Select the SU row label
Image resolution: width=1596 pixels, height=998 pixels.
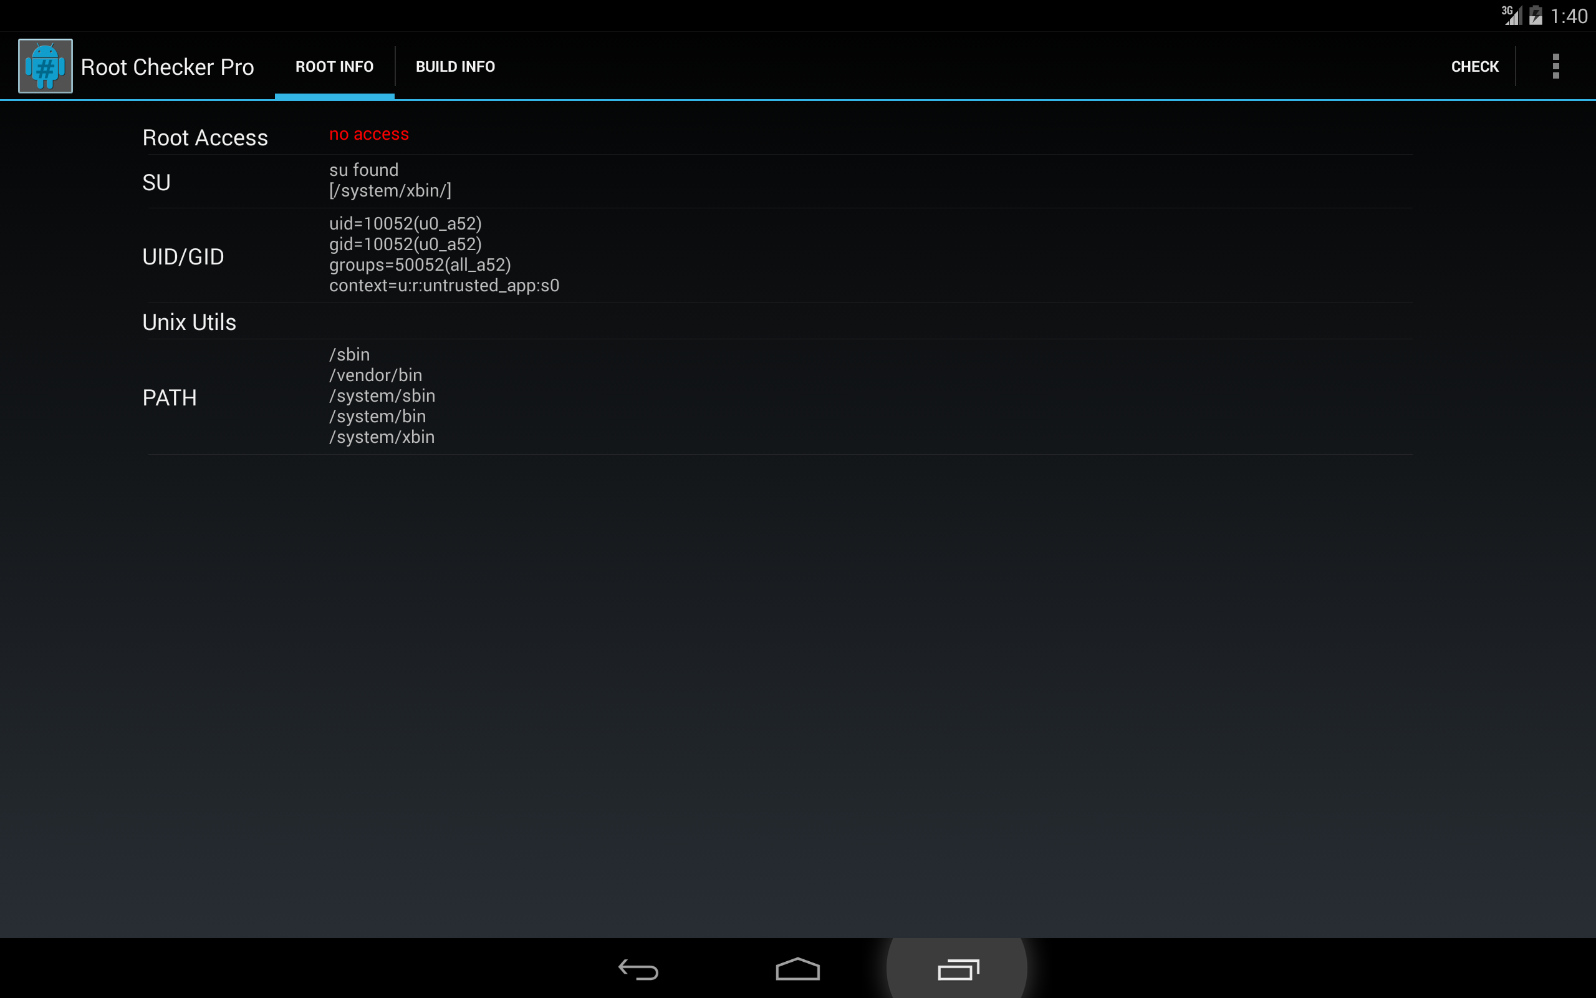pyautogui.click(x=156, y=182)
